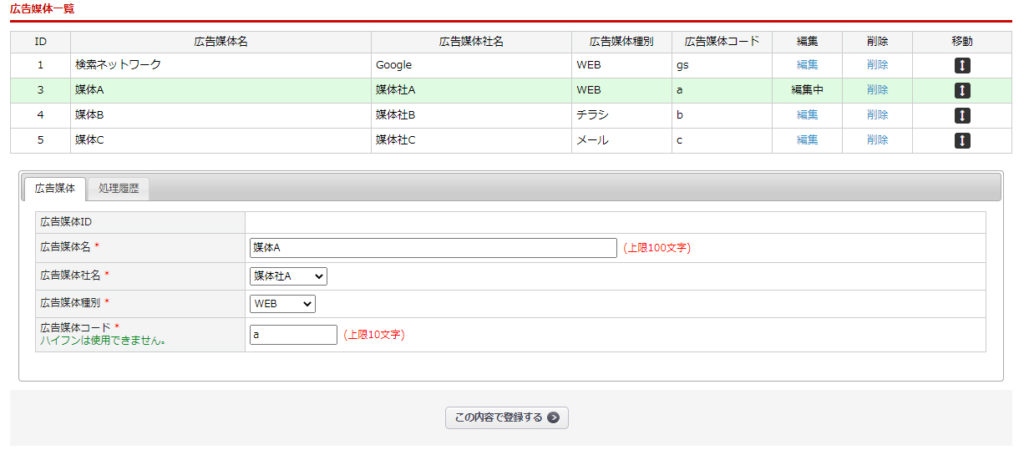Open the 処理履歴 tab
Image resolution: width=1024 pixels, height=450 pixels.
119,189
